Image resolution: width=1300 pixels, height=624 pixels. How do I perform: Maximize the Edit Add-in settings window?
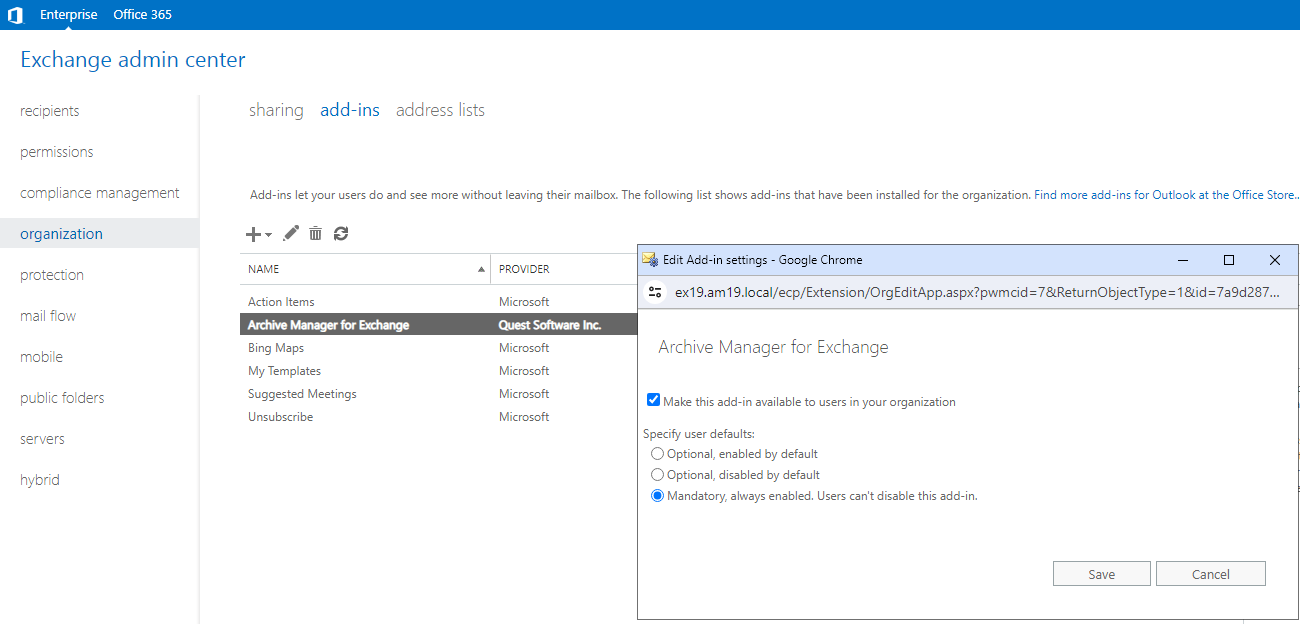(x=1229, y=260)
